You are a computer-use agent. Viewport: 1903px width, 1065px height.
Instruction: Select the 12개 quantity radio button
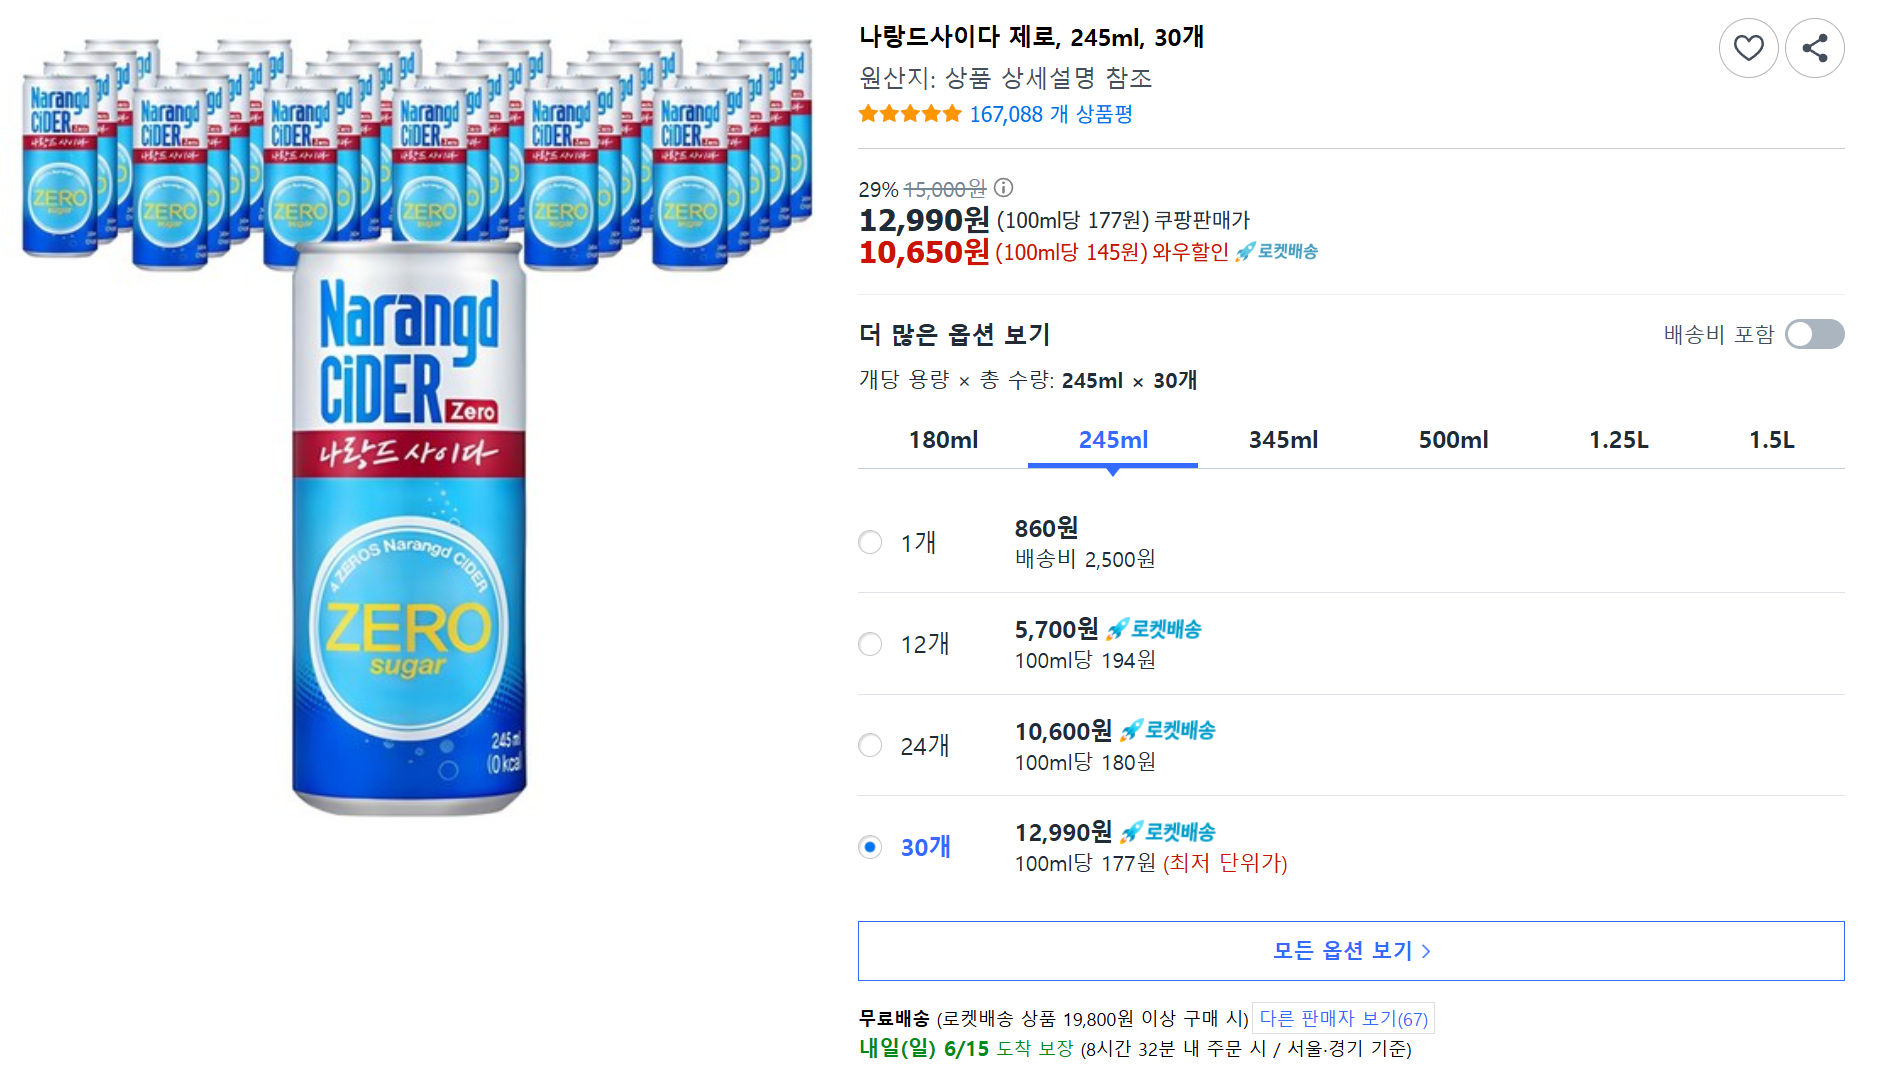tap(869, 644)
